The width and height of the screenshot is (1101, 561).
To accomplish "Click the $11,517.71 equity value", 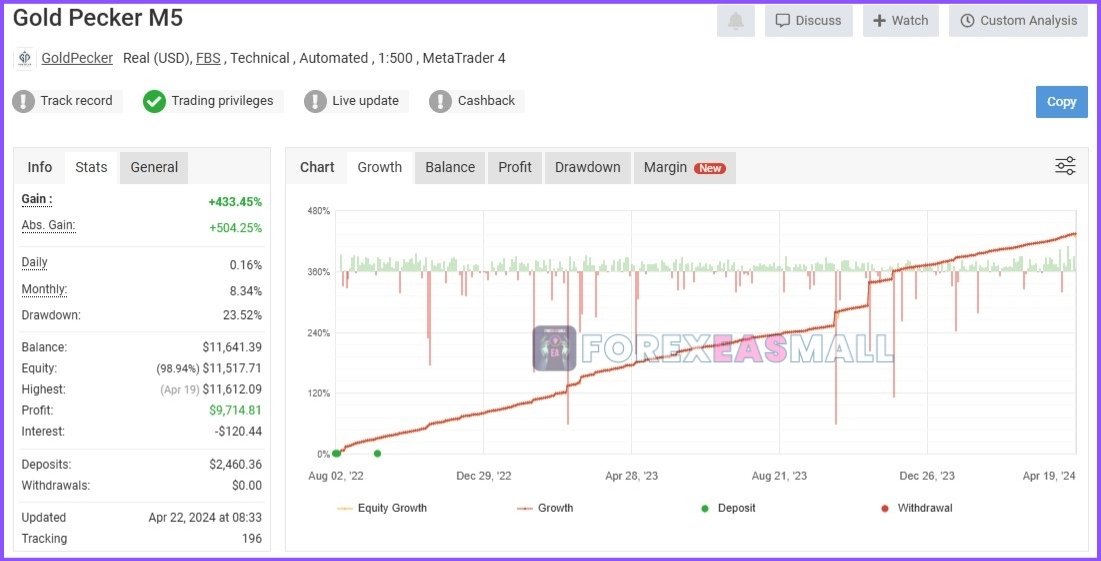I will coord(232,369).
